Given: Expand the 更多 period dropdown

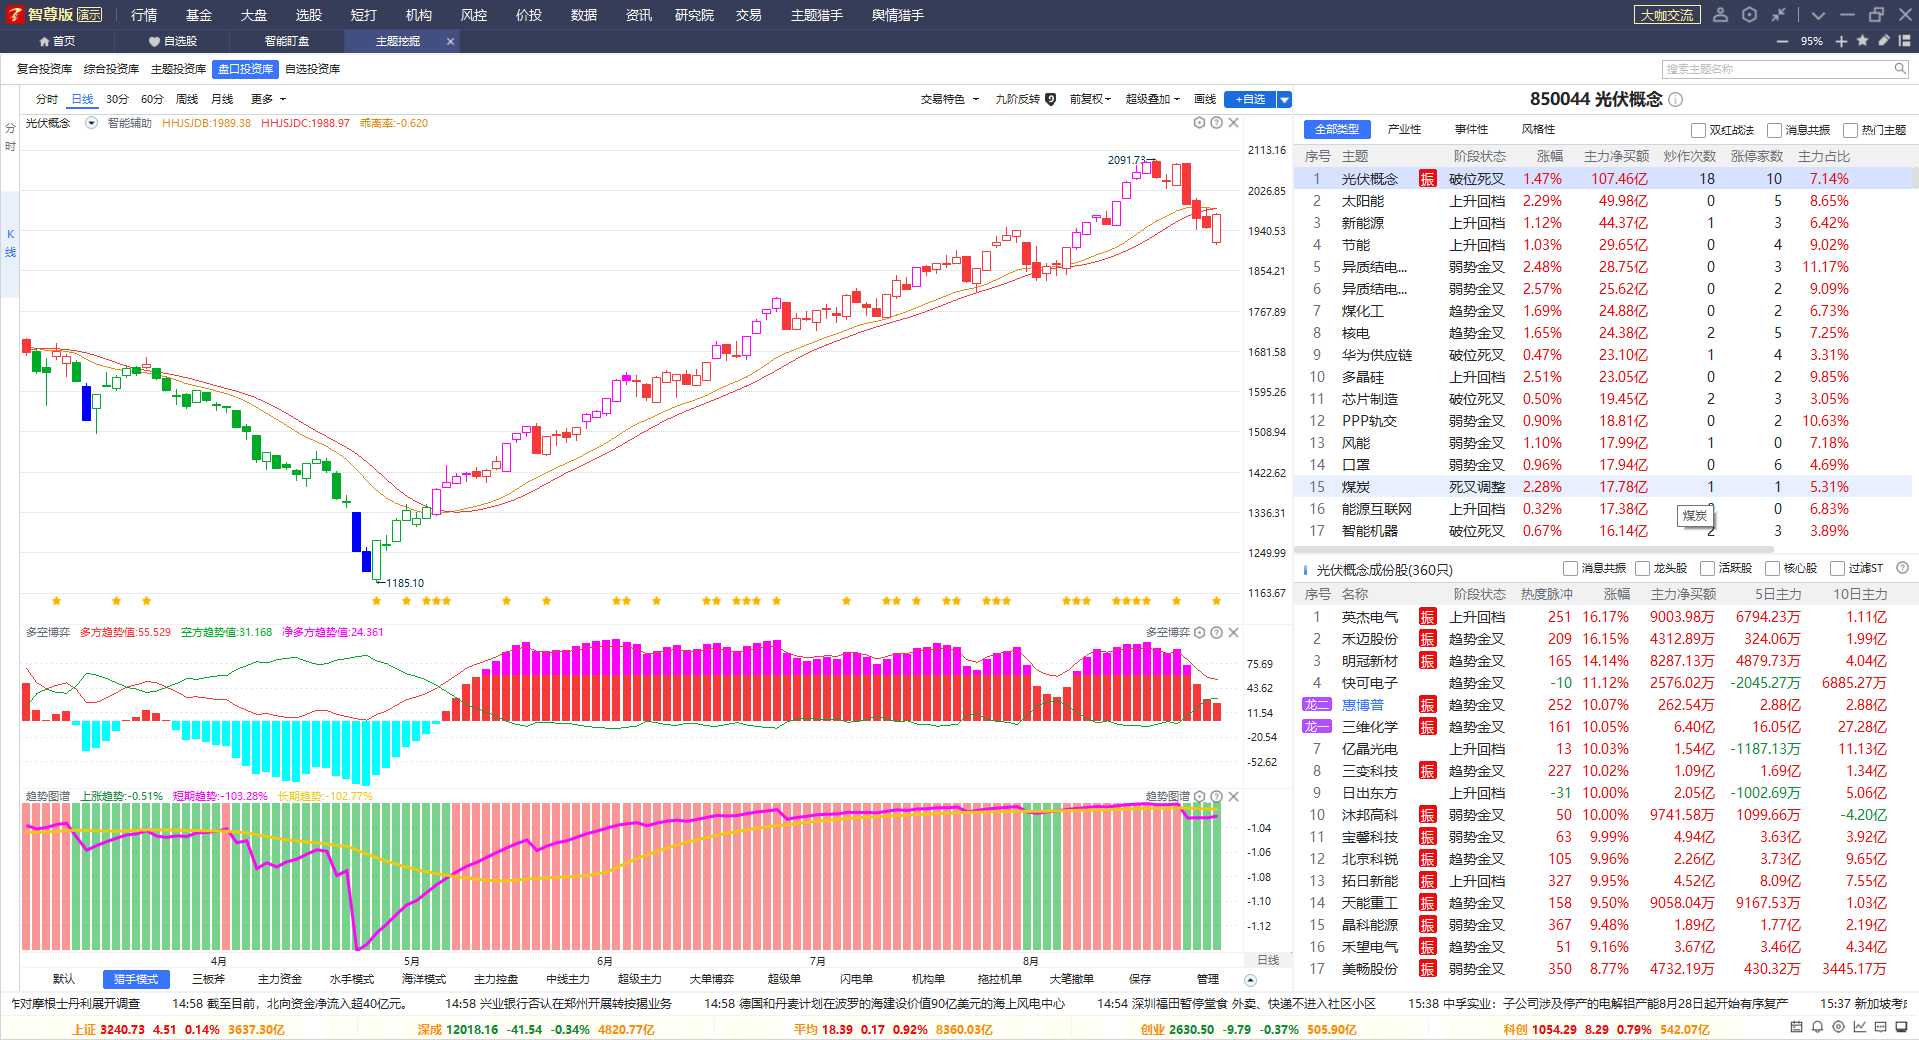Looking at the screenshot, I should (x=268, y=99).
